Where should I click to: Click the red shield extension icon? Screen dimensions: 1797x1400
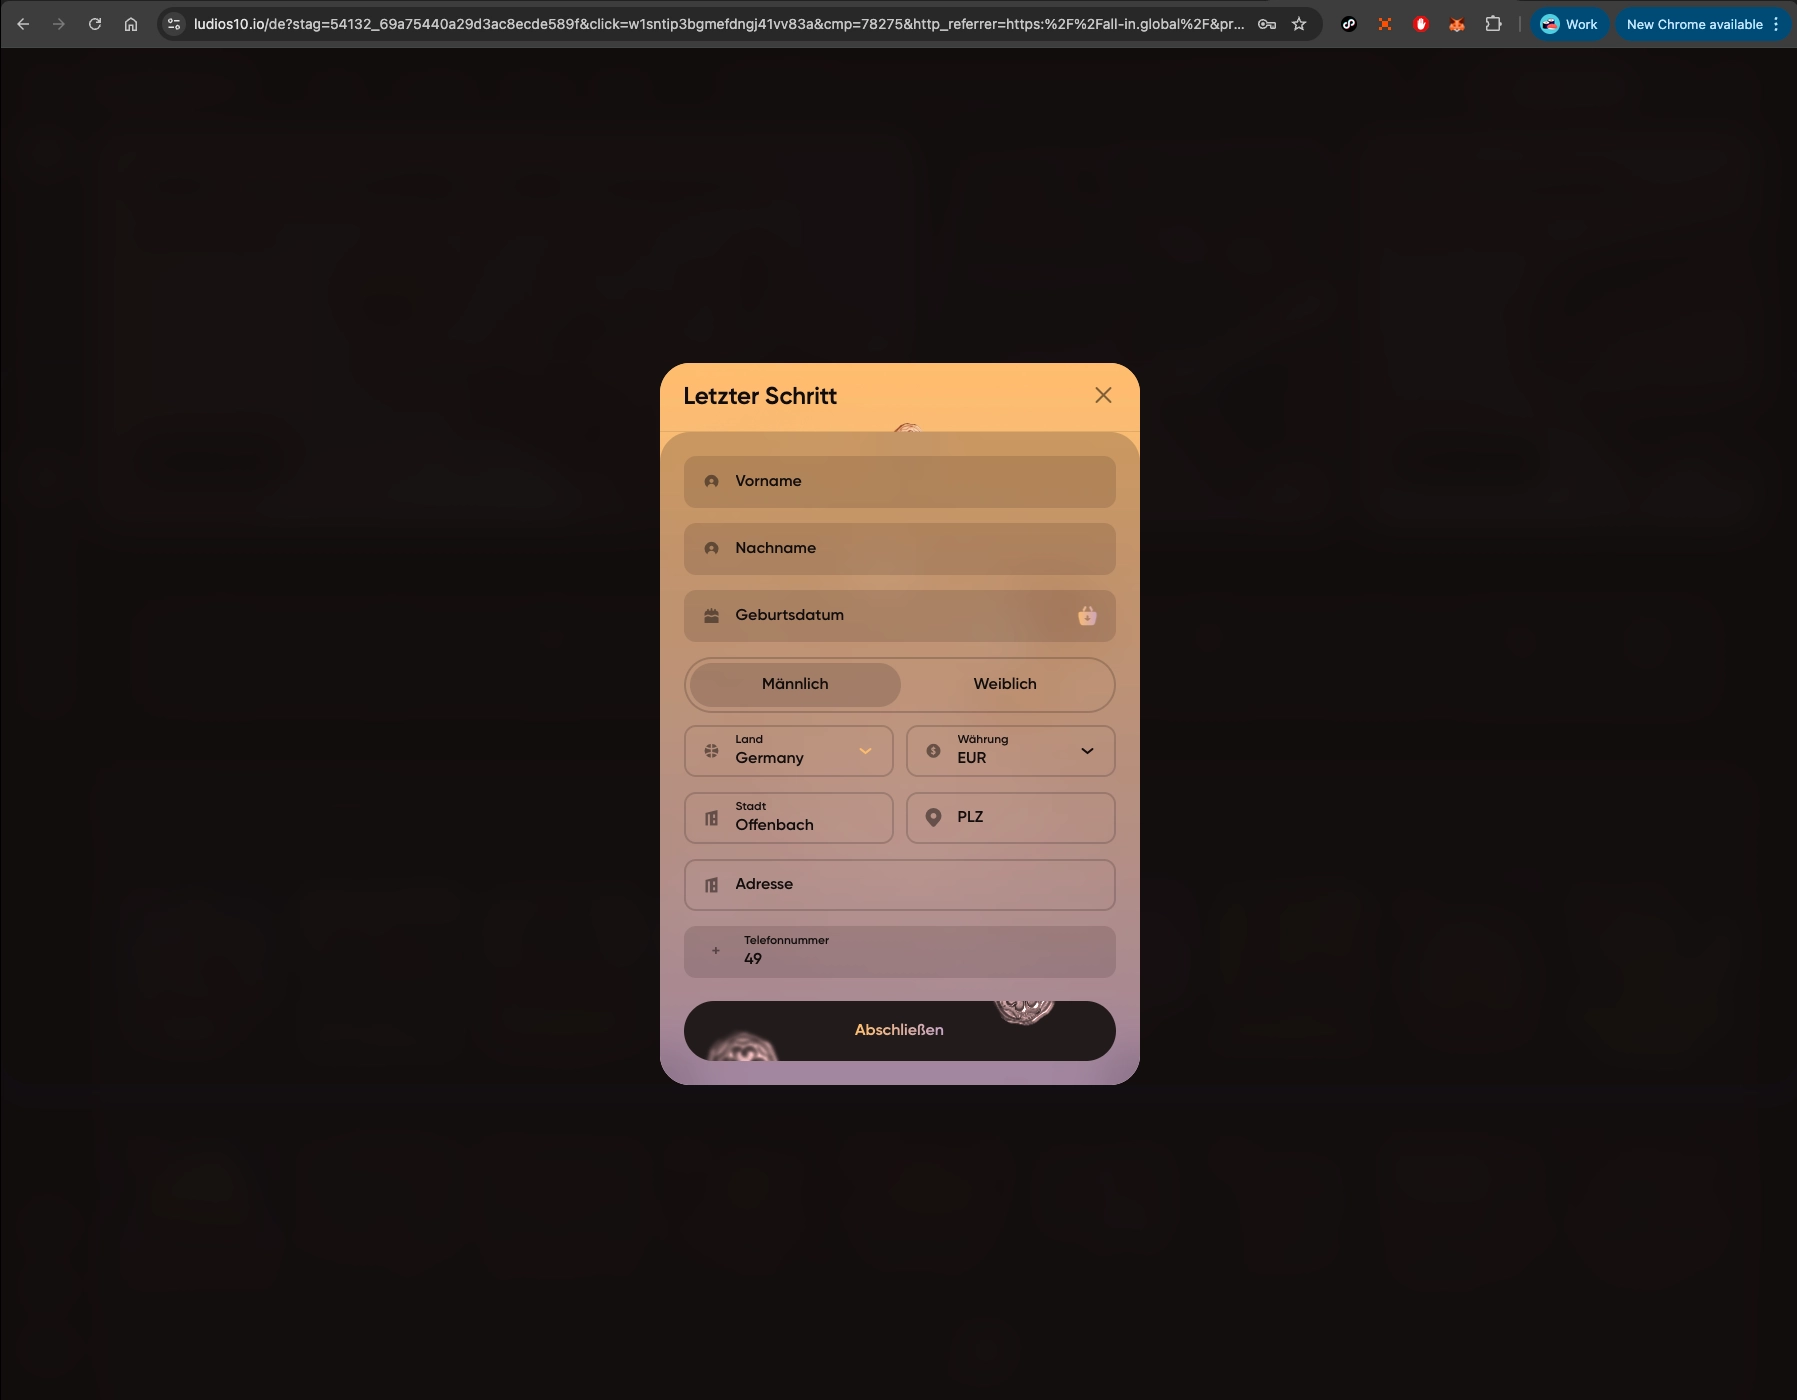pos(1421,24)
